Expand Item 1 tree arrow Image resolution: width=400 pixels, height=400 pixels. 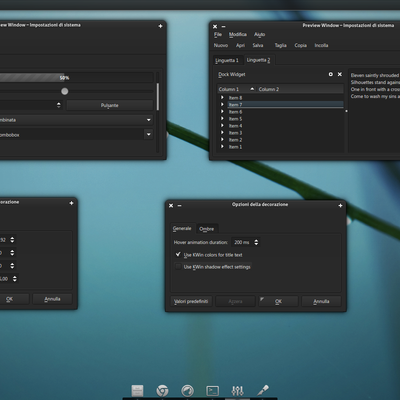click(x=222, y=146)
